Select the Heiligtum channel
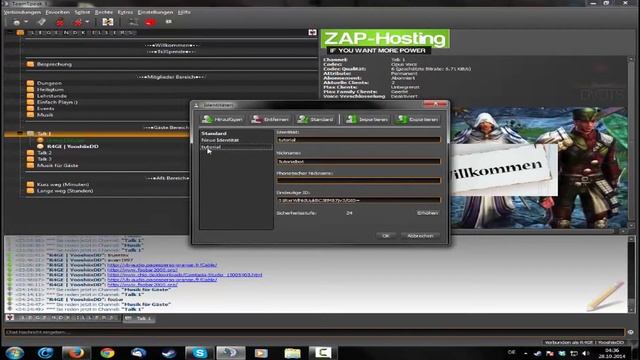 coord(50,89)
